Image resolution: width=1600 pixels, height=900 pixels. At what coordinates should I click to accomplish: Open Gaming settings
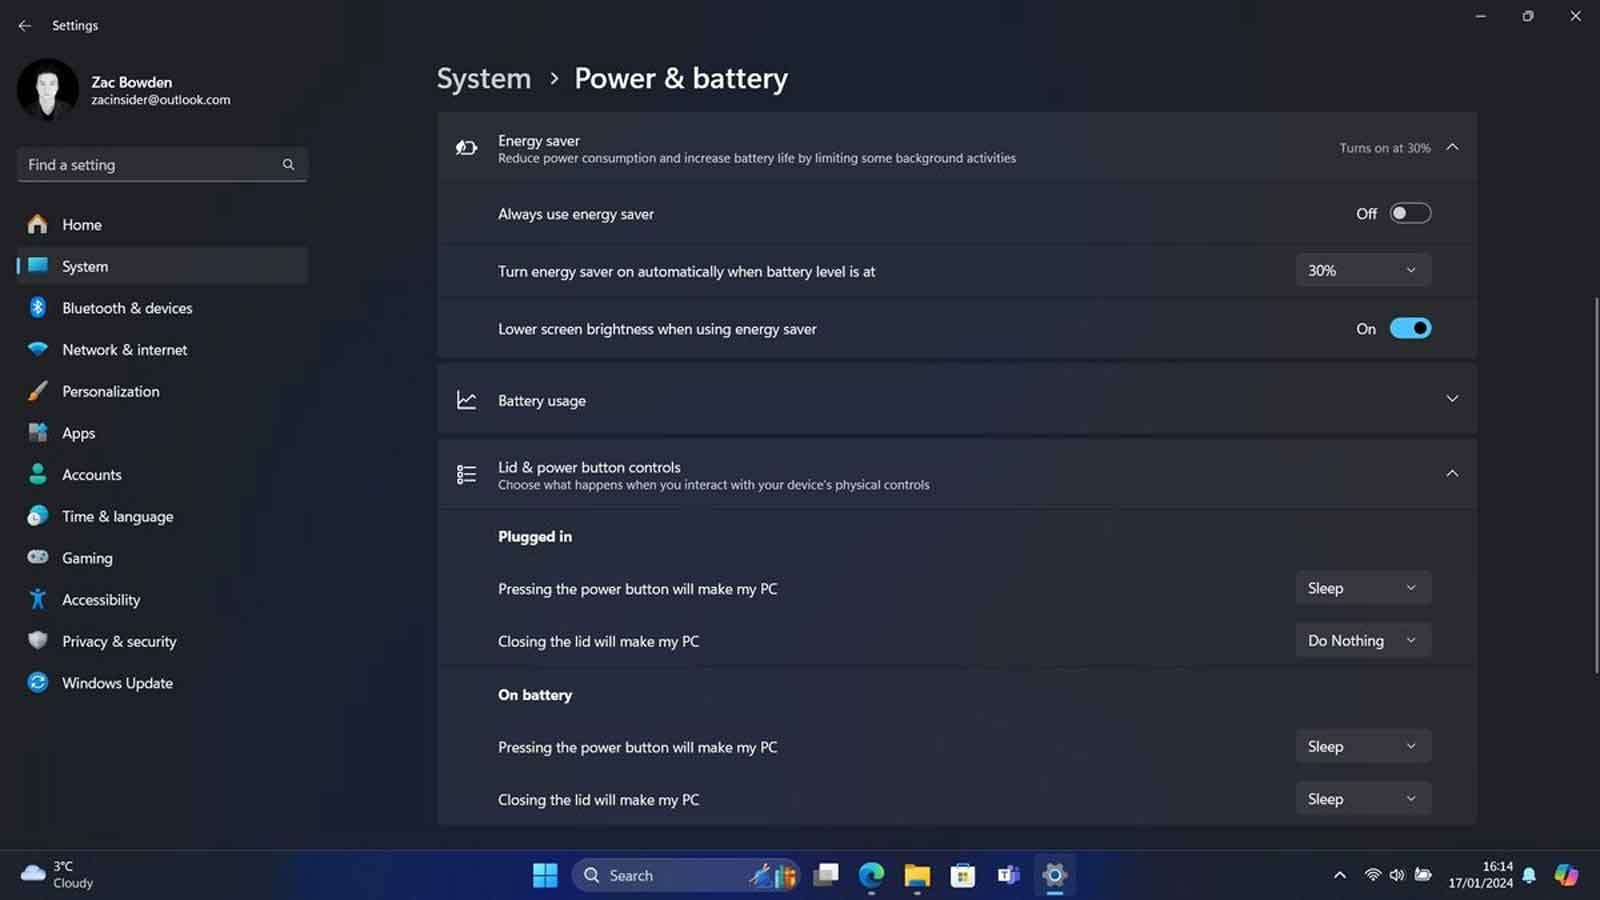coord(87,557)
